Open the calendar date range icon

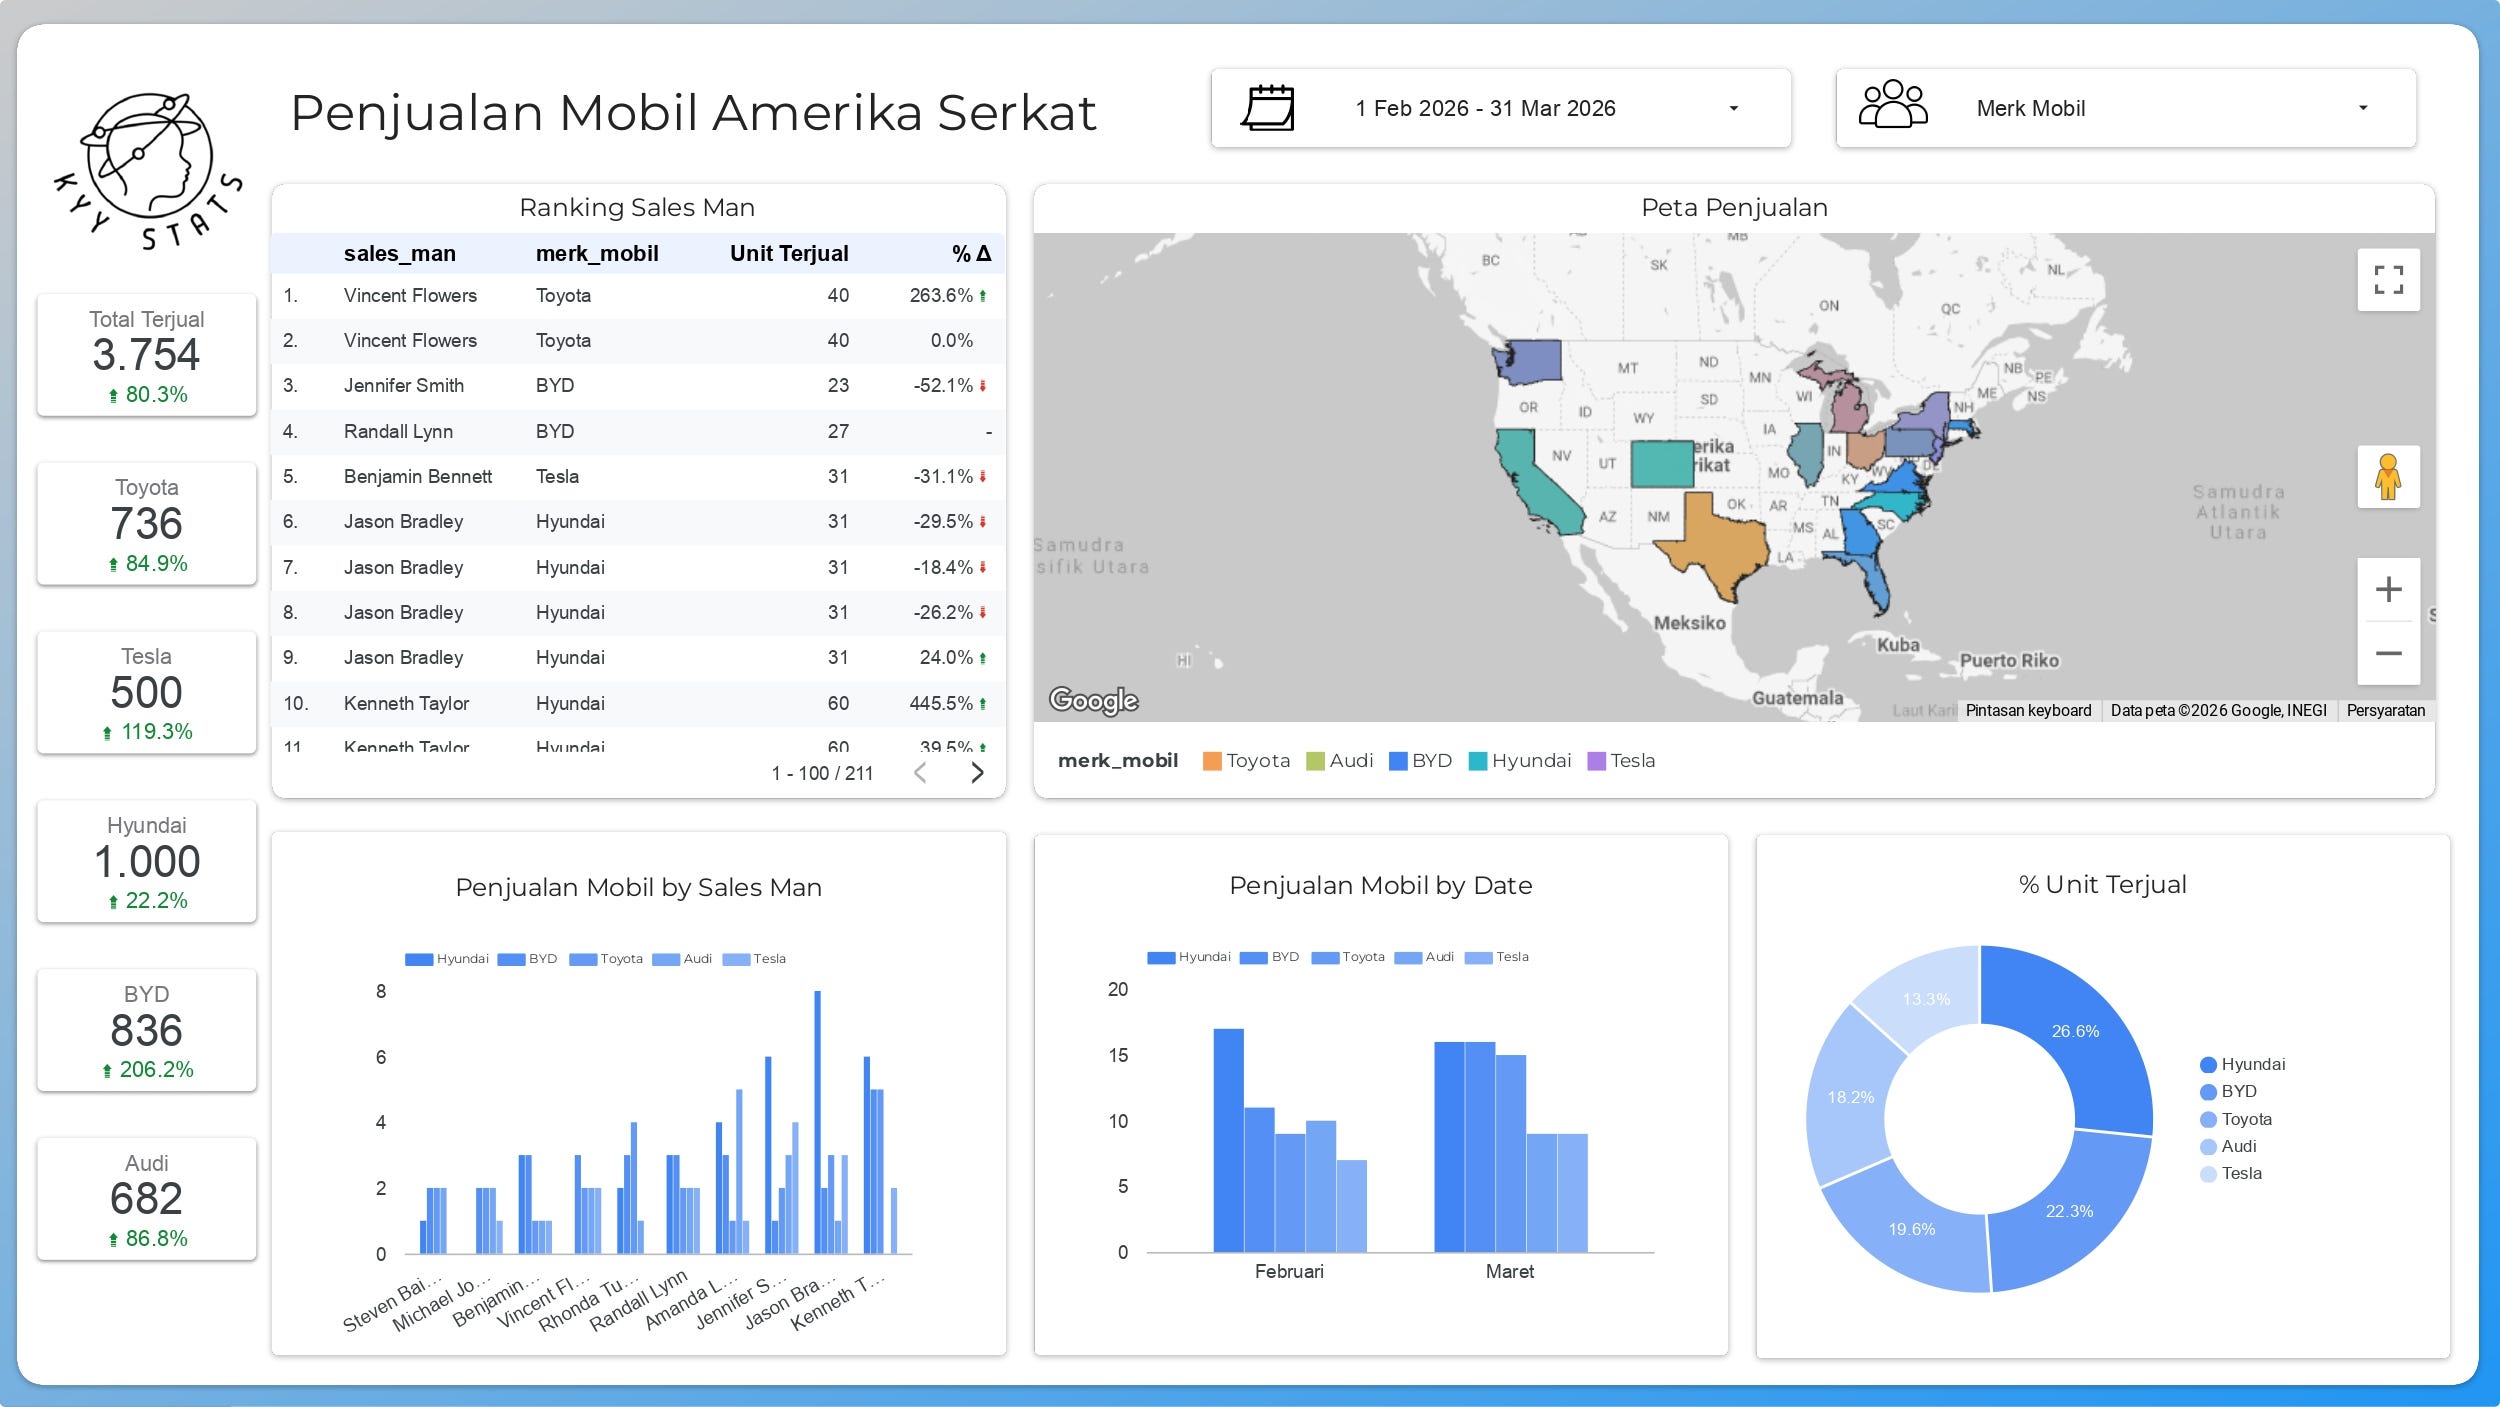tap(1268, 108)
